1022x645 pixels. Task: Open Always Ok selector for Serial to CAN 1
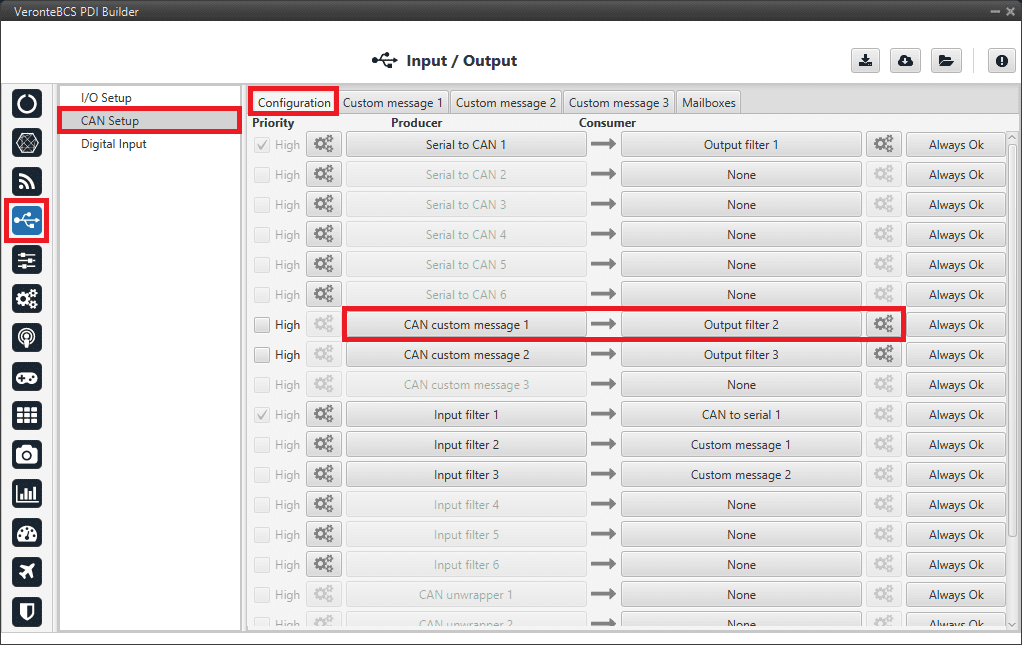coord(956,145)
